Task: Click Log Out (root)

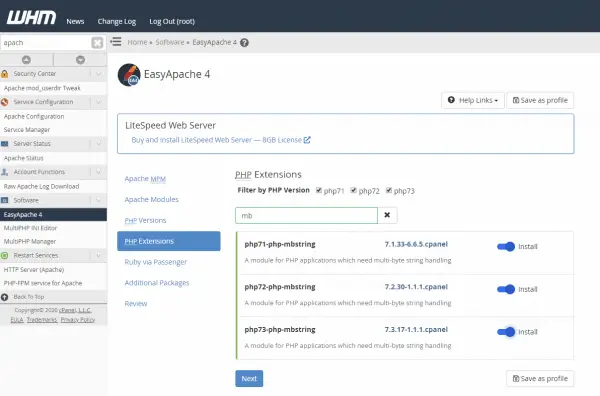Action: 172,21
